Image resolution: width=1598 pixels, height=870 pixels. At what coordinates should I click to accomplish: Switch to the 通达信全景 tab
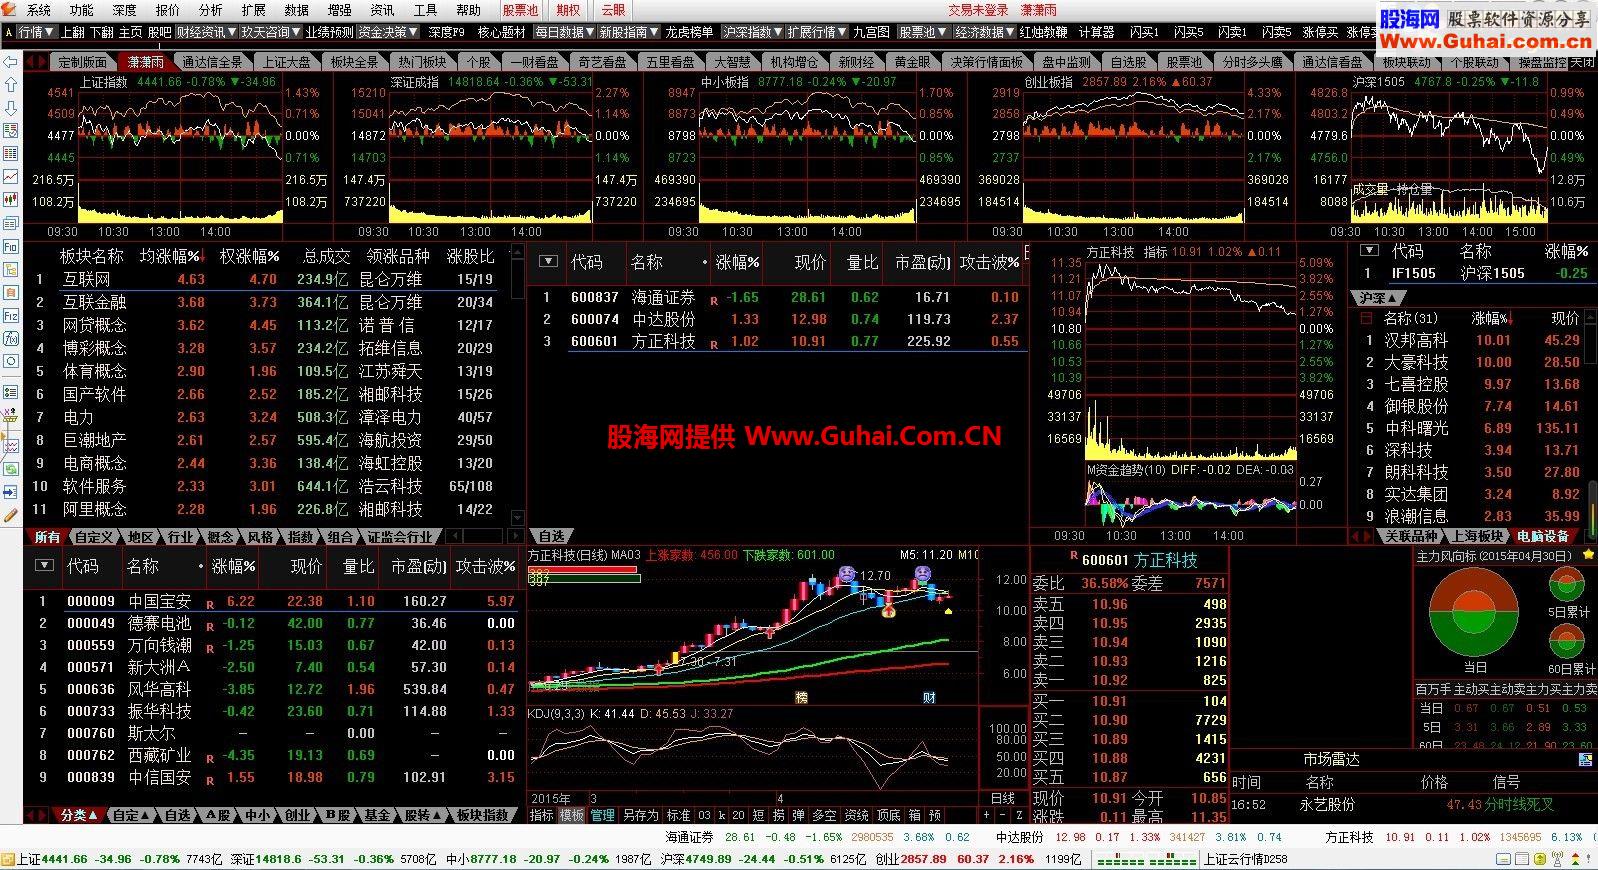tap(212, 62)
